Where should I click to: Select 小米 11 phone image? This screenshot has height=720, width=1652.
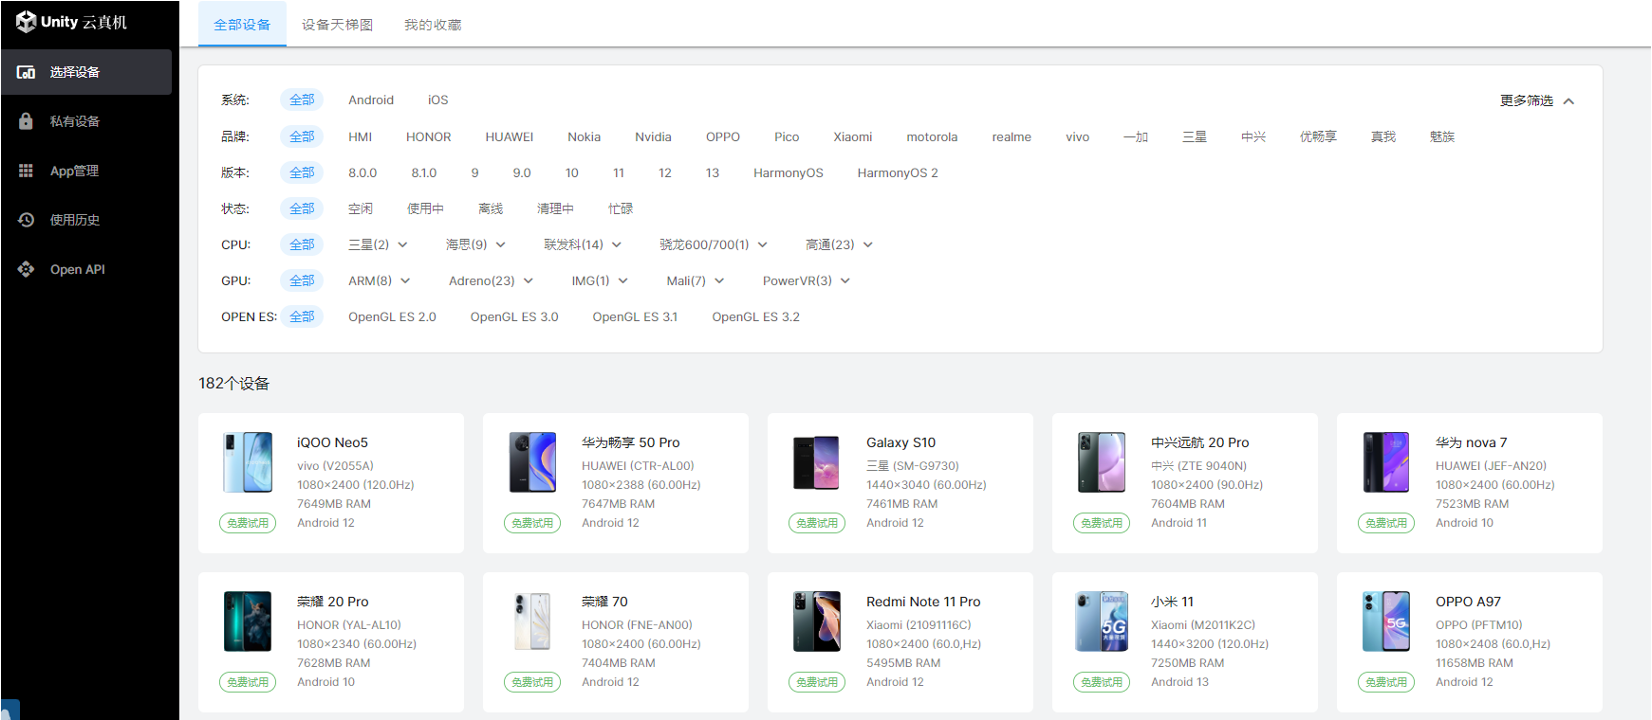point(1101,621)
